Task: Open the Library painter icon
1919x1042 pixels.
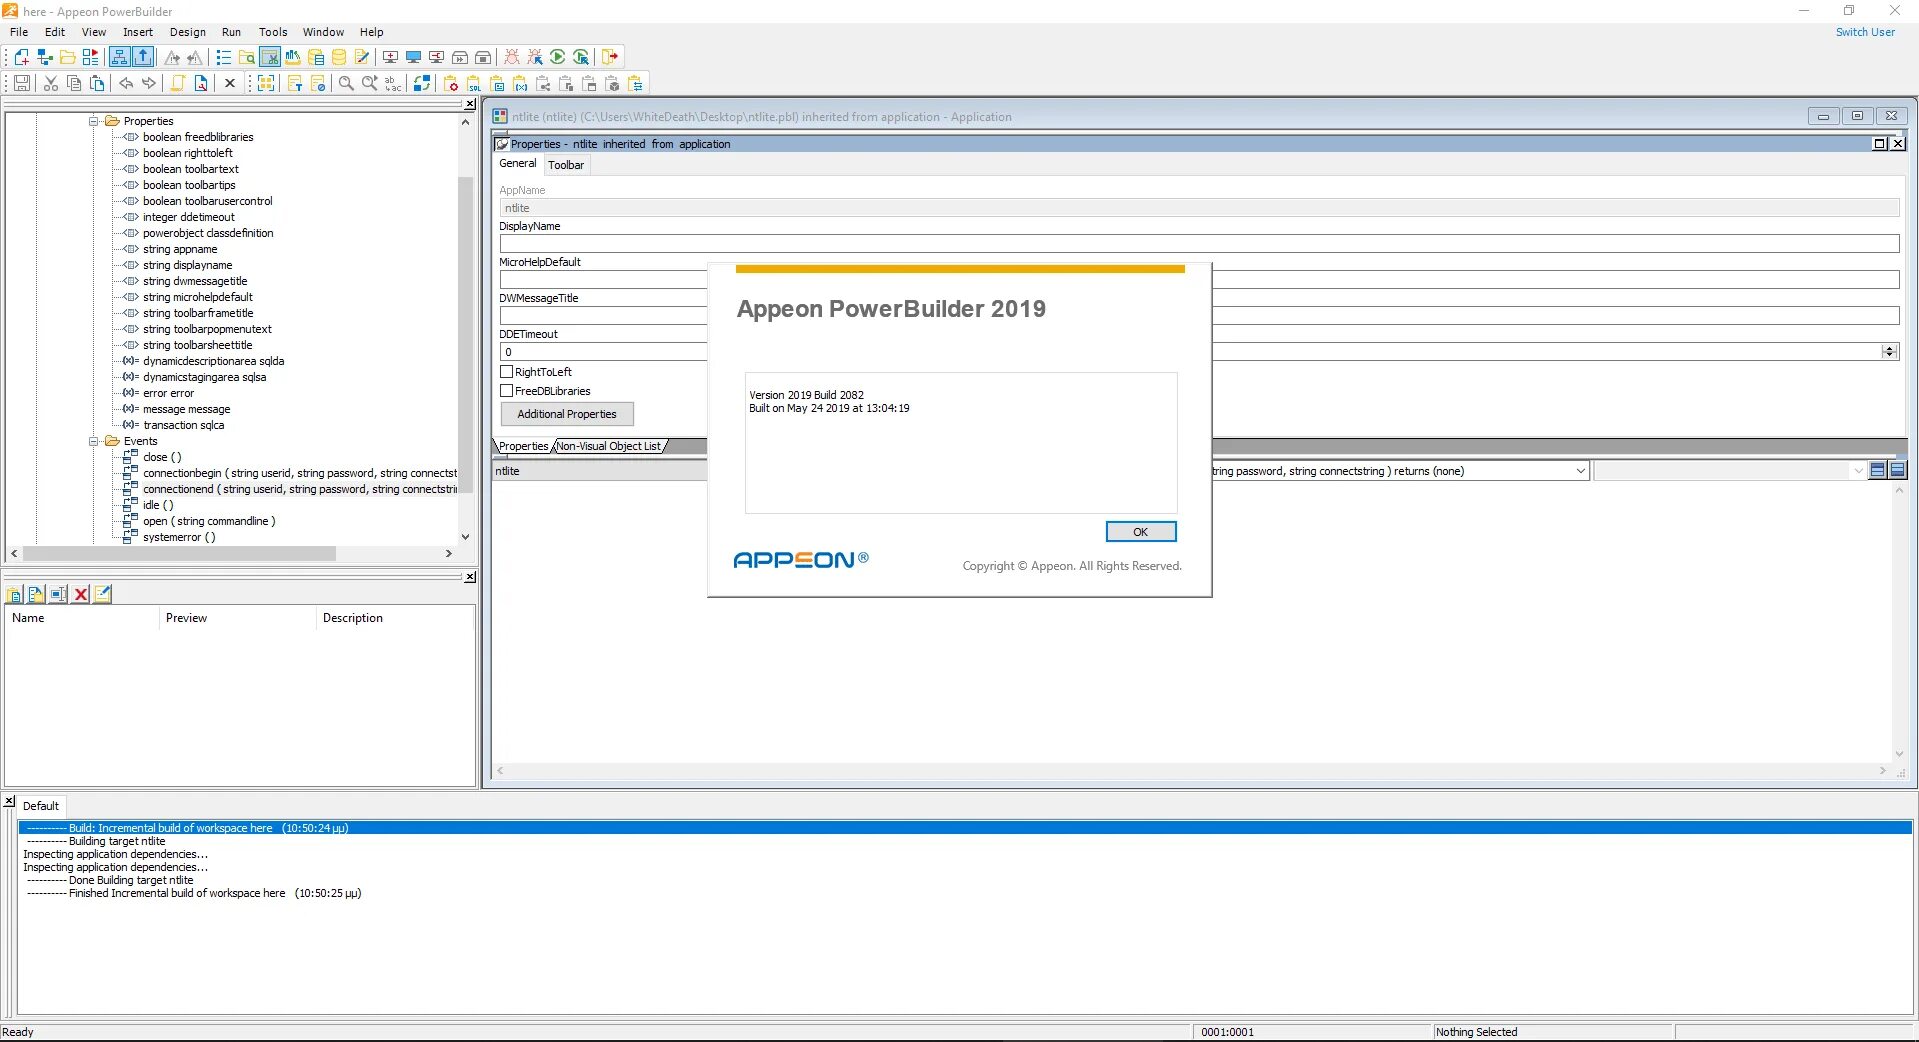Action: pyautogui.click(x=293, y=57)
